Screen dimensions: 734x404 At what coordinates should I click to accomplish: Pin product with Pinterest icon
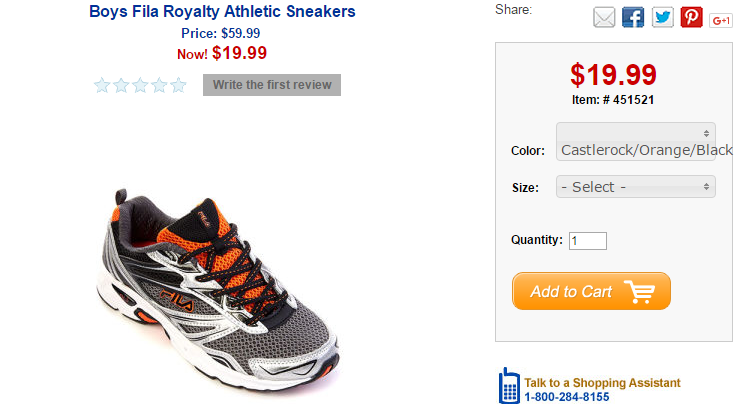pyautogui.click(x=691, y=18)
